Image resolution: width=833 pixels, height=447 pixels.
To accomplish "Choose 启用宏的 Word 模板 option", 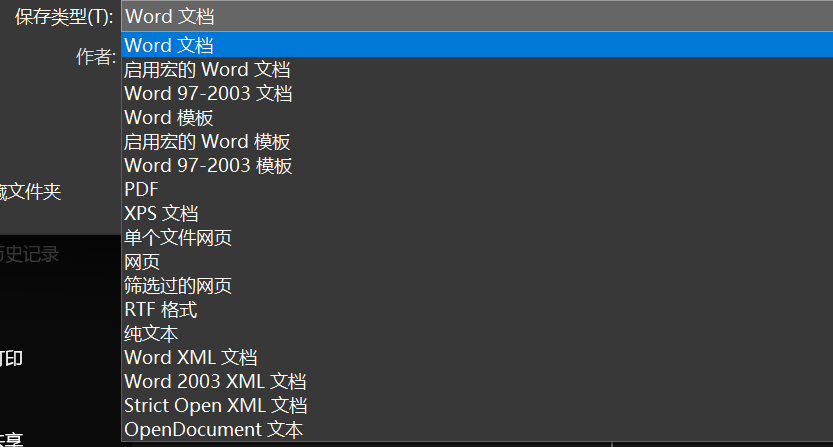I will [477, 141].
